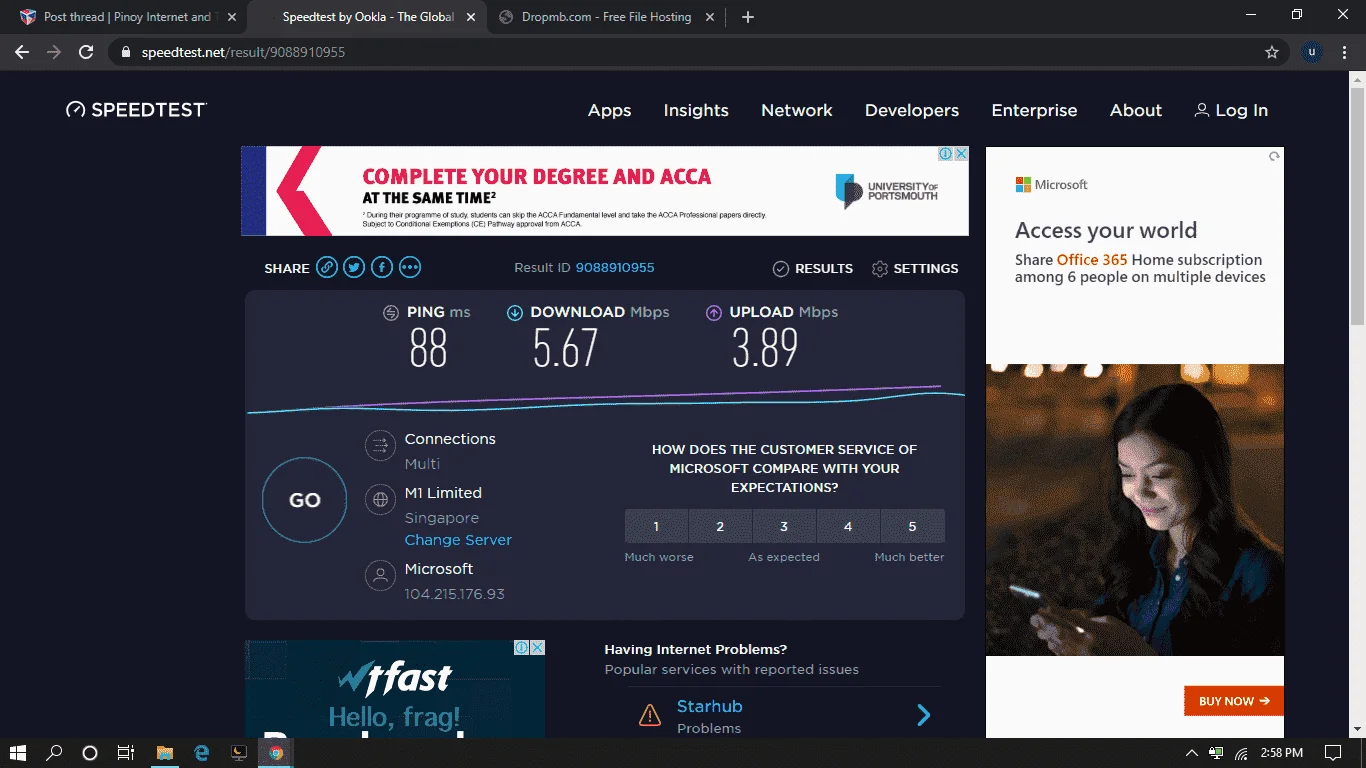Reload the page
The width and height of the screenshot is (1366, 768).
tap(86, 52)
